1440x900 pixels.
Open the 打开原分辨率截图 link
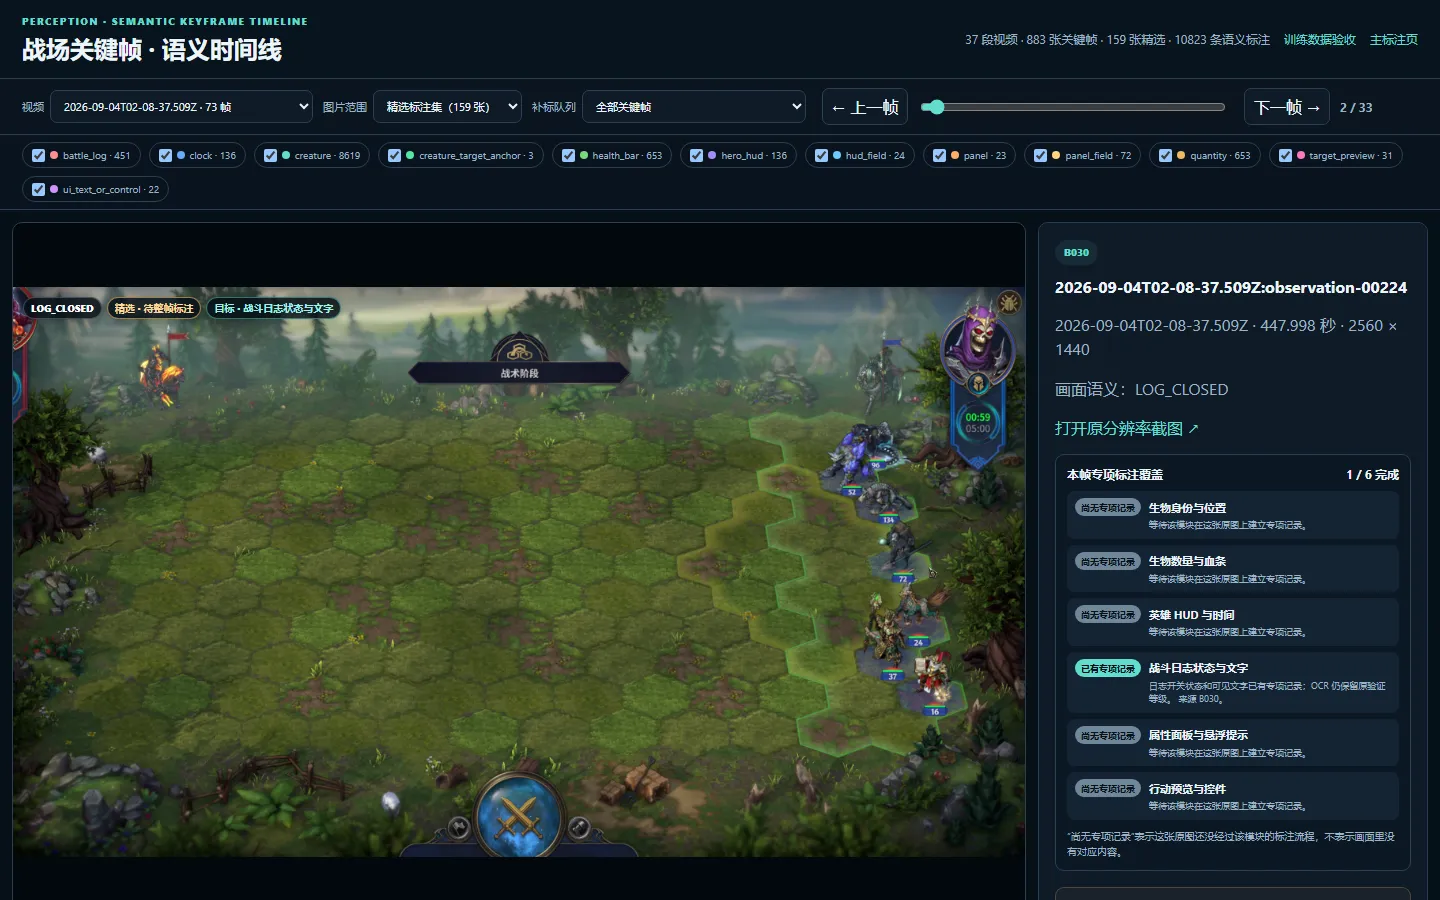point(1127,429)
